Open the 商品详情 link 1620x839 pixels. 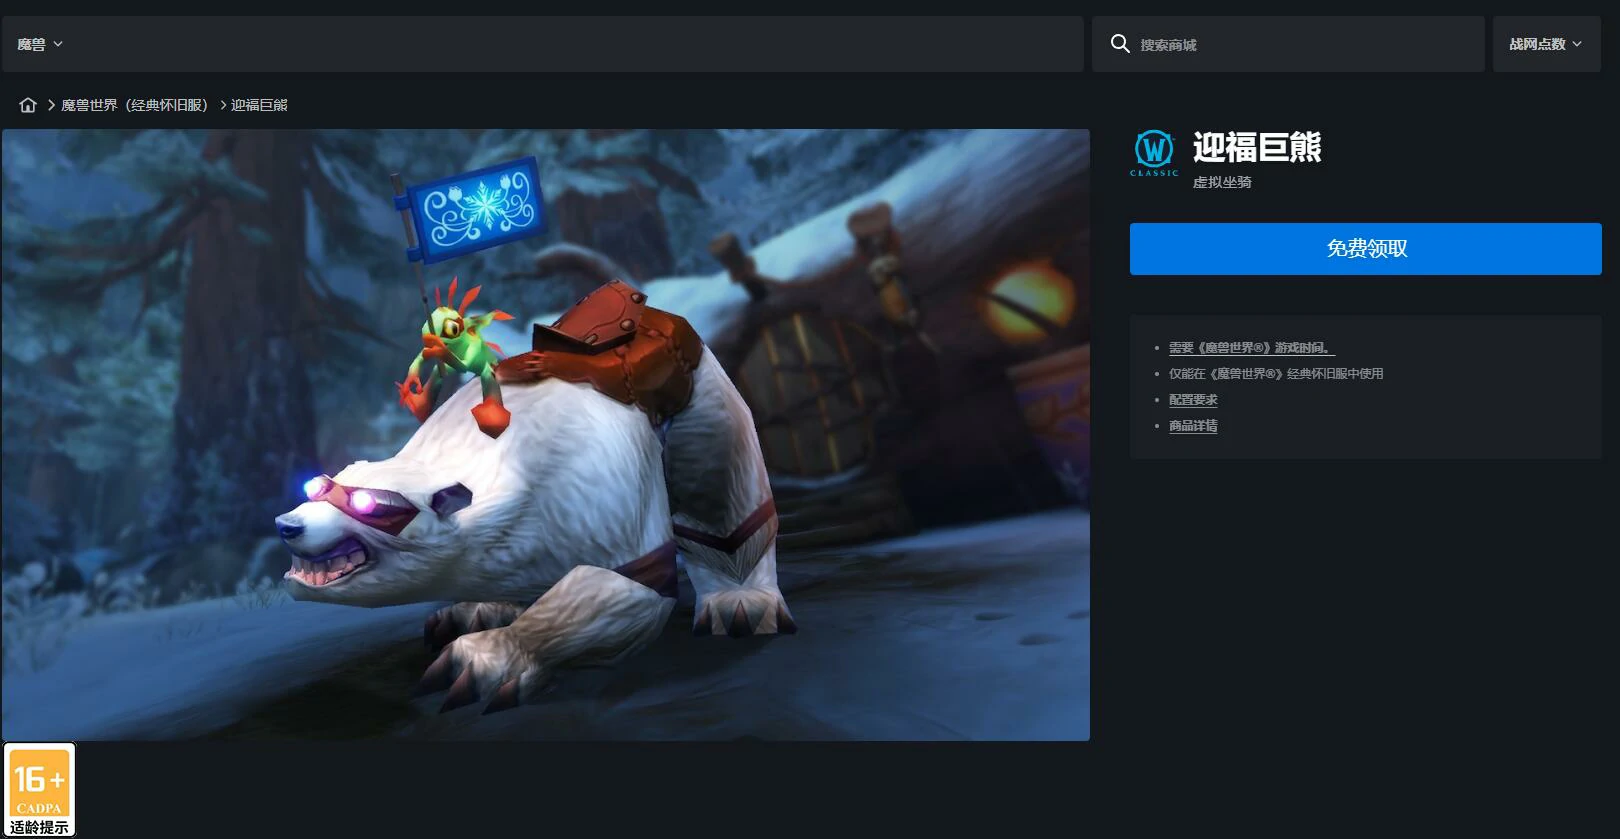[1193, 426]
